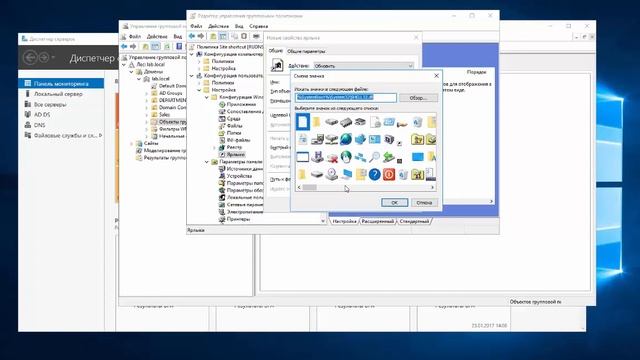The image size is (640, 360).
Task: Switch to Стандартный tab at bottom
Action: coord(414,221)
